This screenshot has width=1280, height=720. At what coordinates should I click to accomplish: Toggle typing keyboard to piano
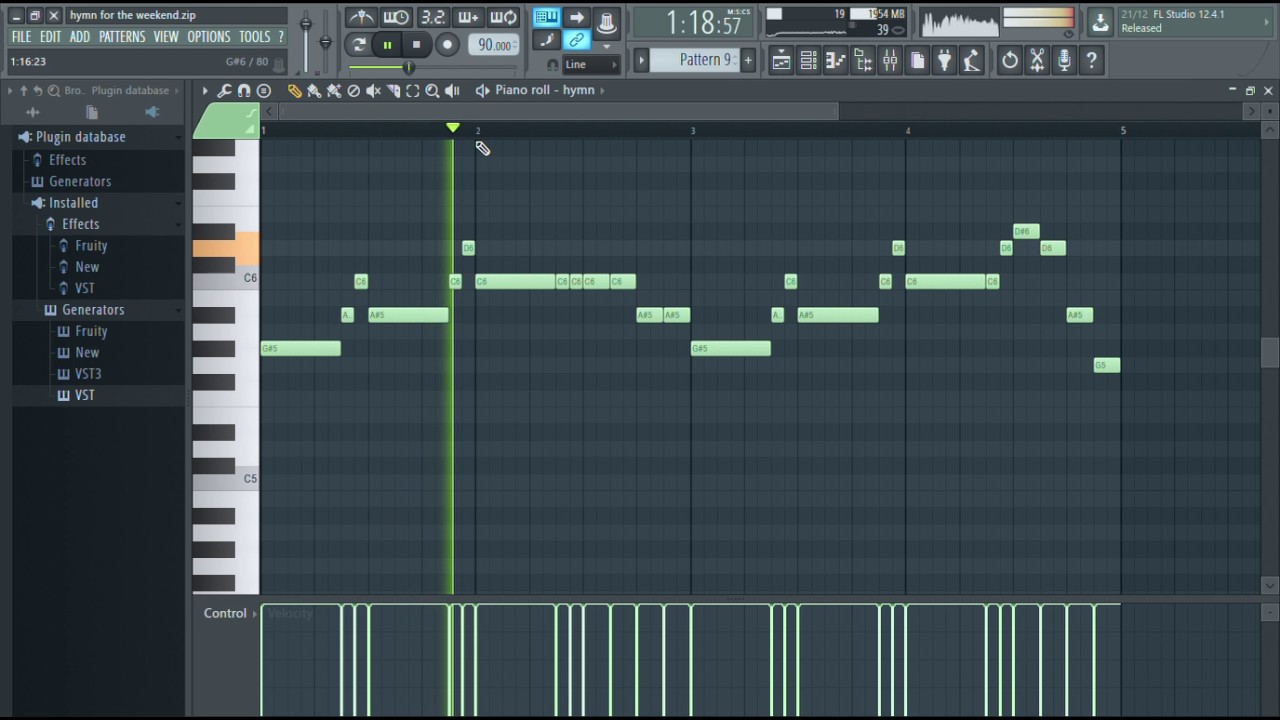click(x=546, y=17)
